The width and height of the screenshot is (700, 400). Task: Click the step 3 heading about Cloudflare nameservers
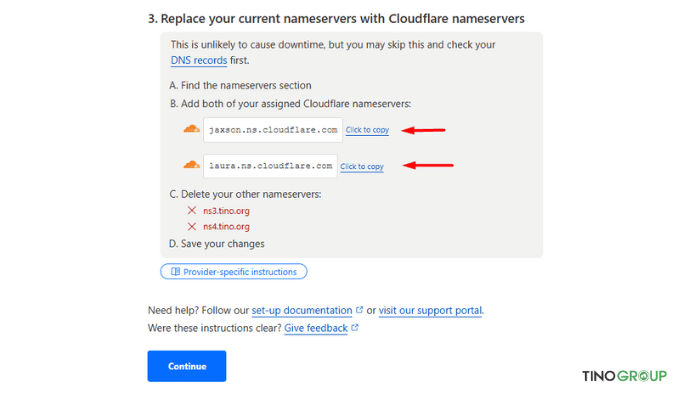[336, 19]
